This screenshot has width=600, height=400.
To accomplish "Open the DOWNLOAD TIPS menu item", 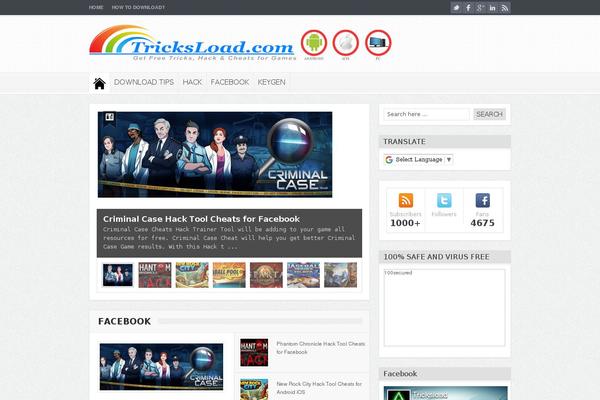I will (144, 82).
